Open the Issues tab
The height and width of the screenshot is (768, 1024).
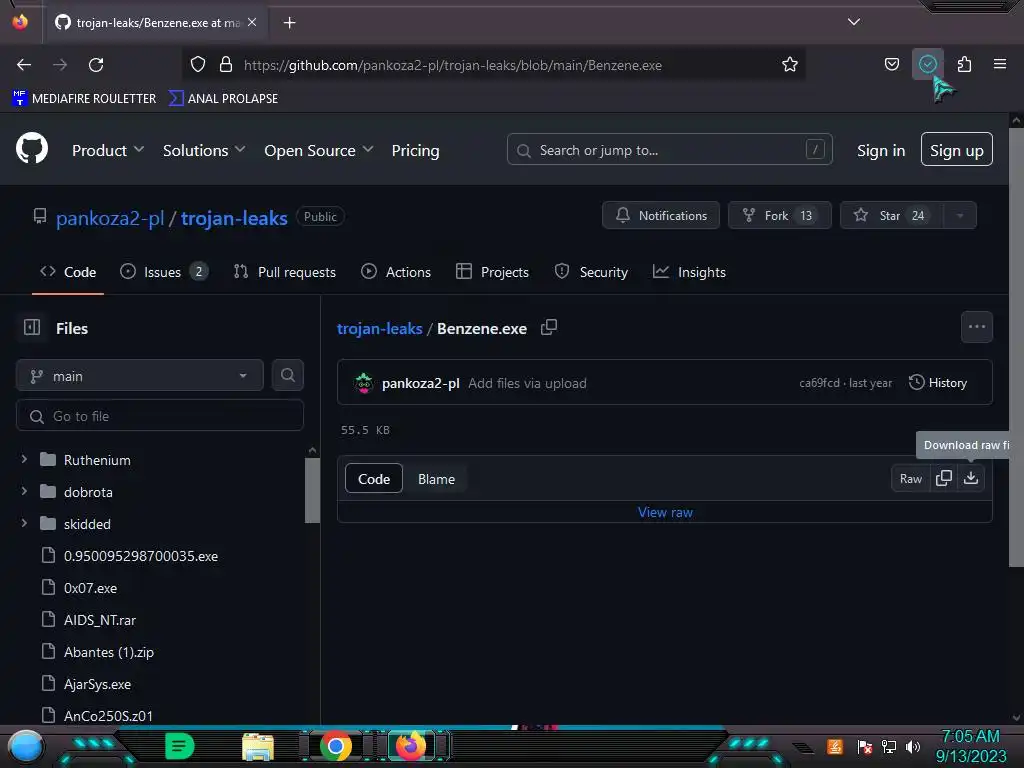click(x=164, y=272)
